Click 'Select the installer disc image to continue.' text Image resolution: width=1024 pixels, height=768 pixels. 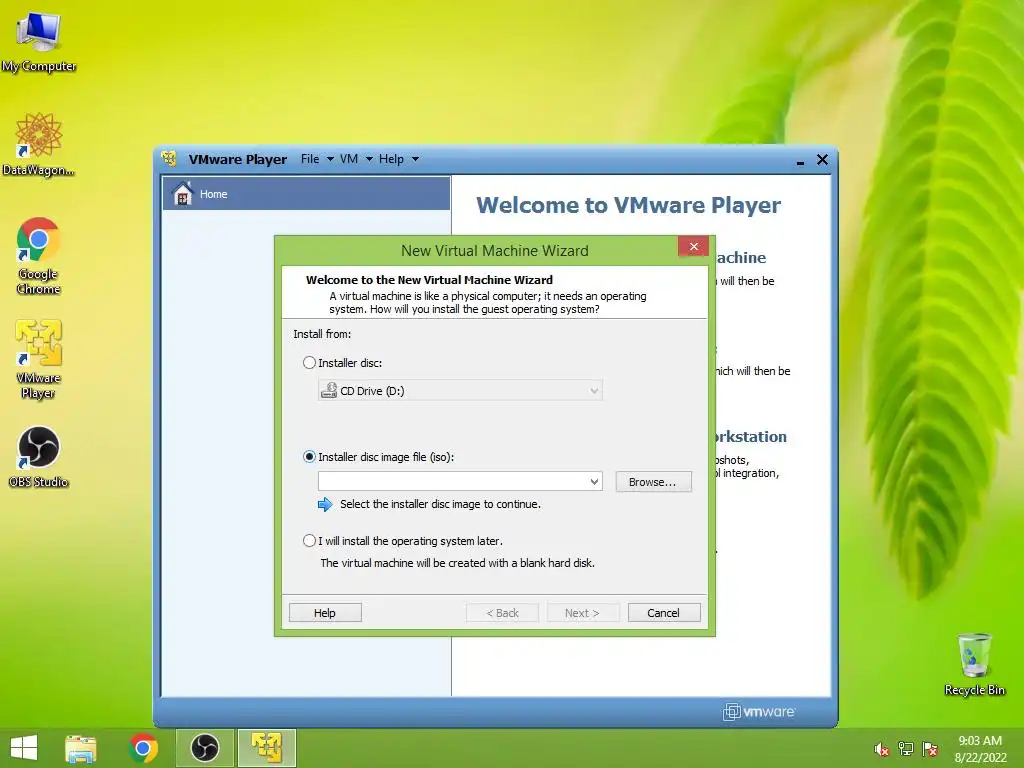pos(440,504)
